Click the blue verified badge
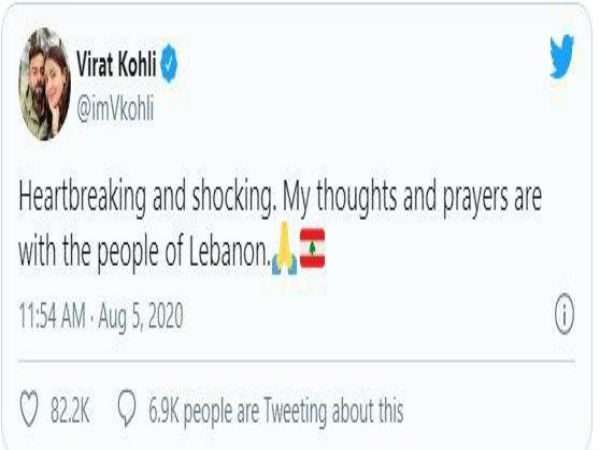 tap(169, 64)
